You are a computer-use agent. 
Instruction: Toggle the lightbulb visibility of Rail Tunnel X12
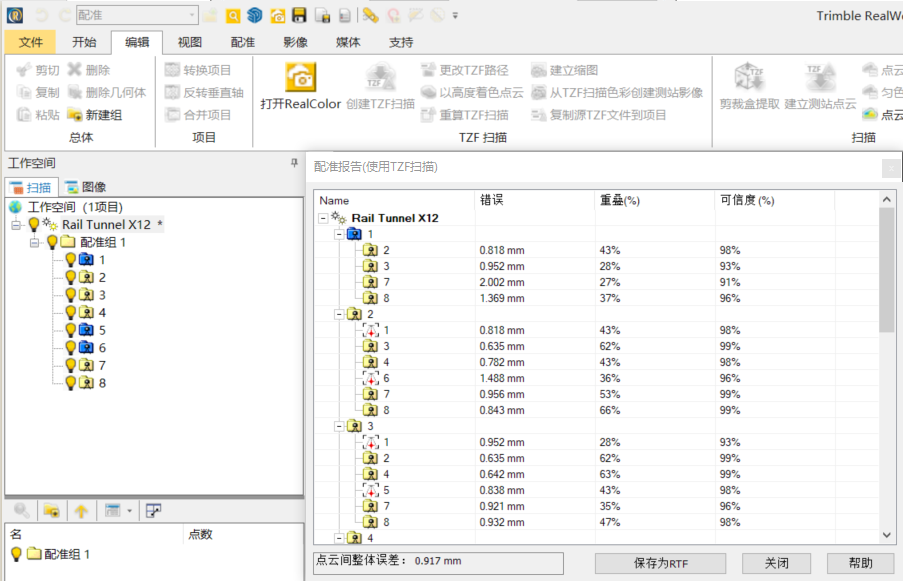(33, 224)
